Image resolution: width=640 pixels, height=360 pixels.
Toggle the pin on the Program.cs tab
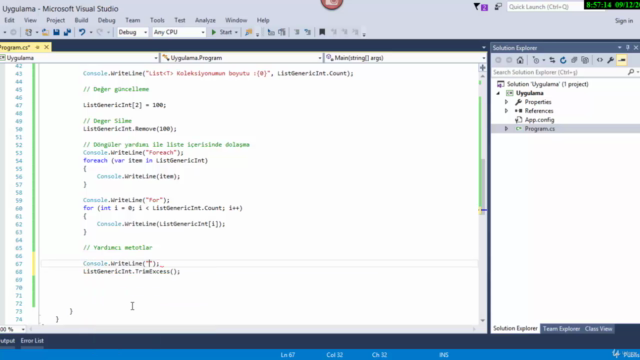pos(38,47)
